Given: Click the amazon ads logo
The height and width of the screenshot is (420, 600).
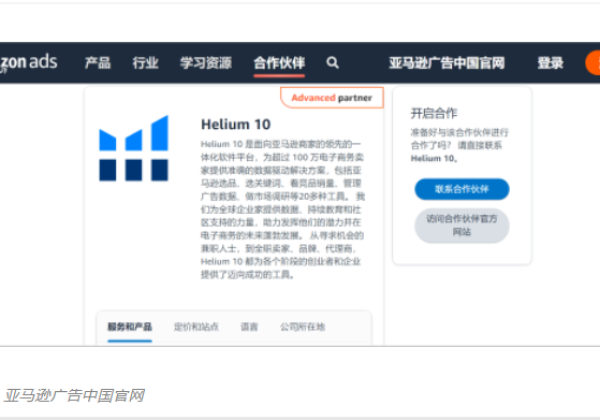Looking at the screenshot, I should pos(28,63).
